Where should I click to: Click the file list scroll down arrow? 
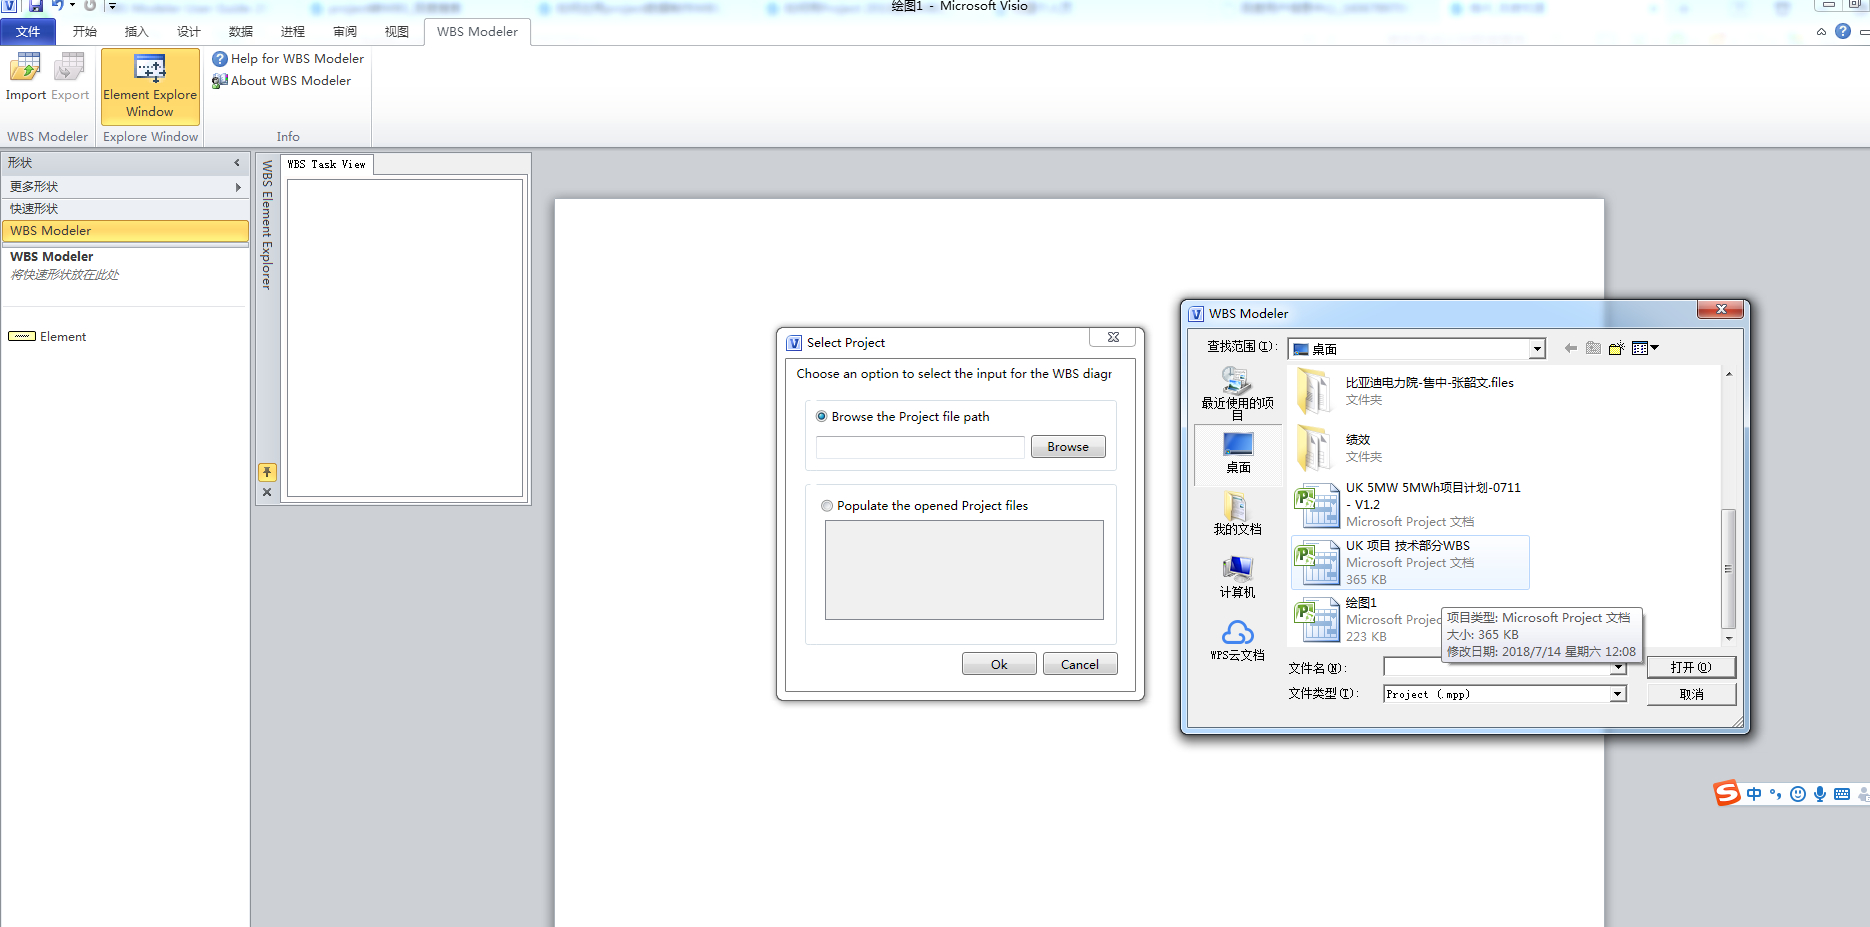1729,638
